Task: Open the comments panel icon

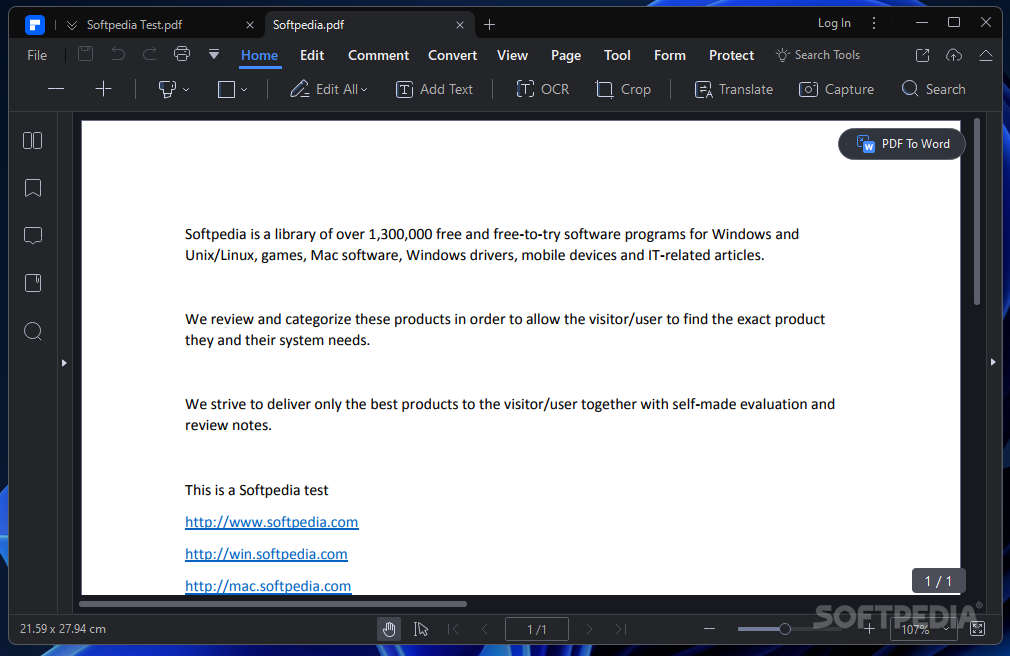Action: [33, 235]
